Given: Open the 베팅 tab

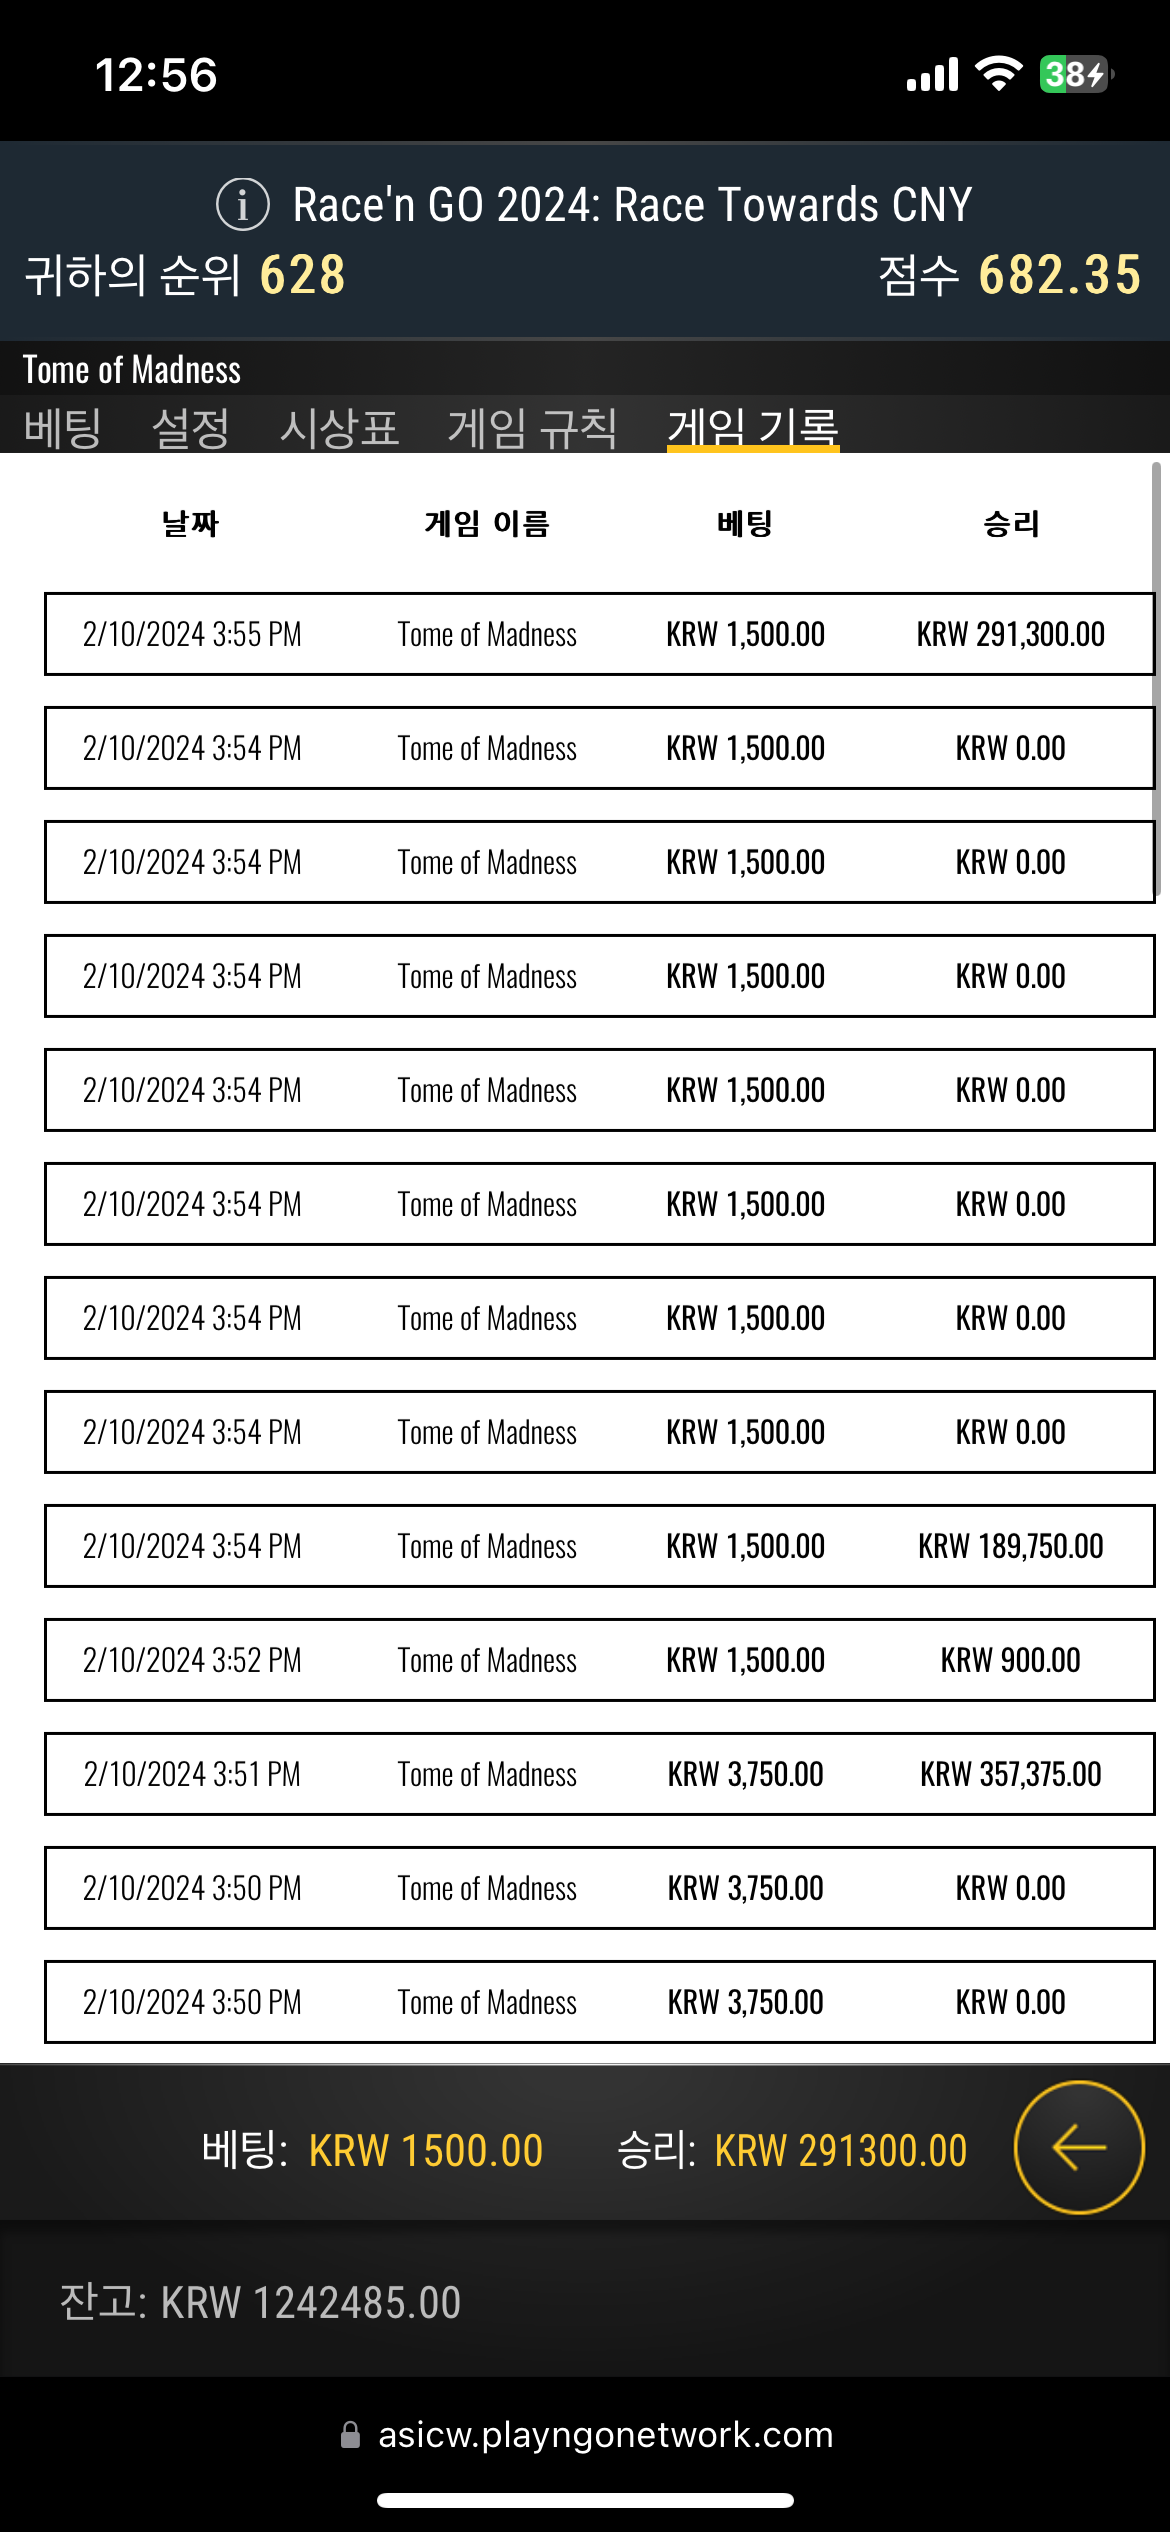Looking at the screenshot, I should pos(62,428).
